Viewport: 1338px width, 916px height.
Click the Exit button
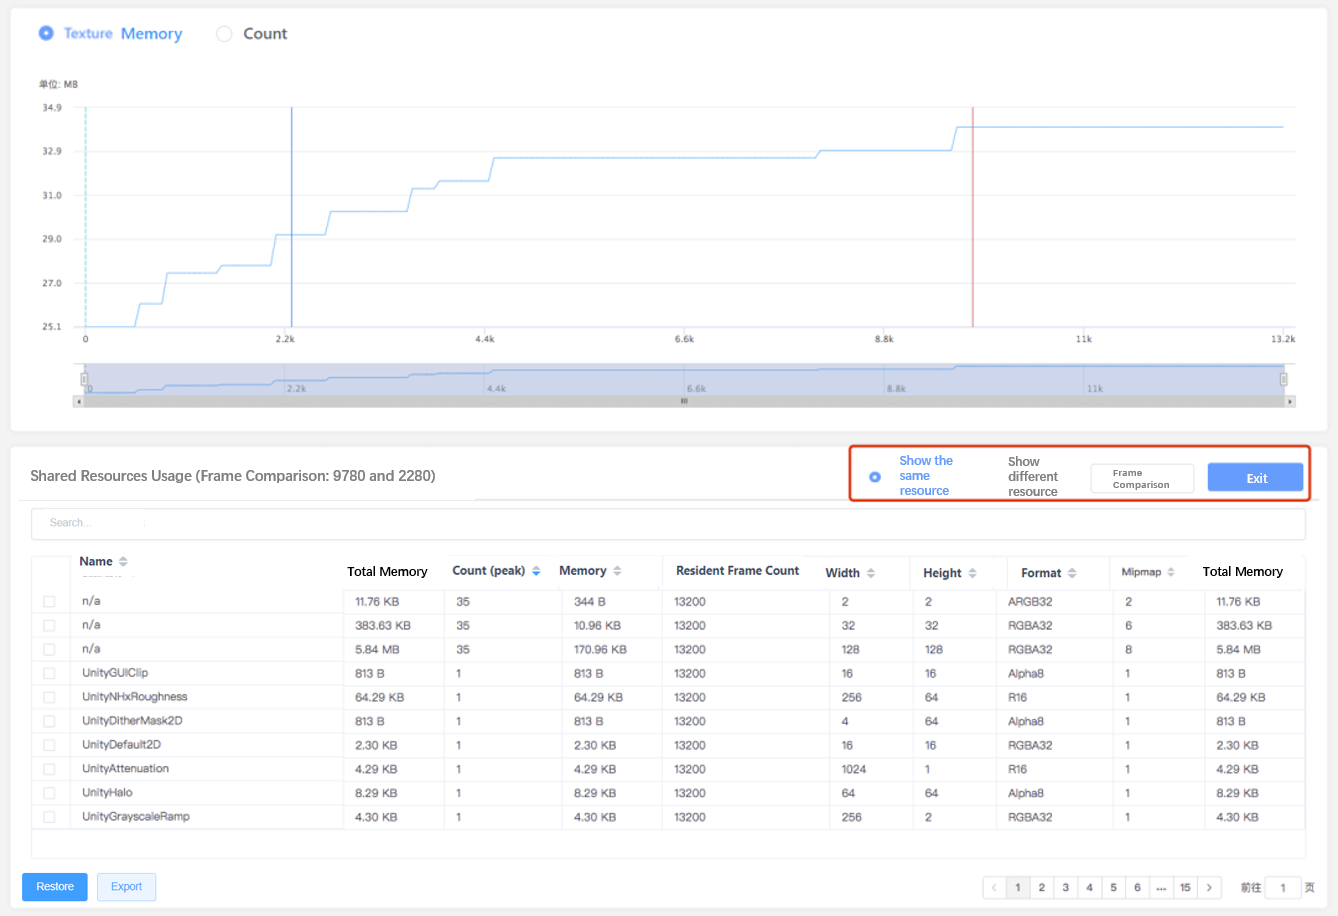click(x=1255, y=478)
